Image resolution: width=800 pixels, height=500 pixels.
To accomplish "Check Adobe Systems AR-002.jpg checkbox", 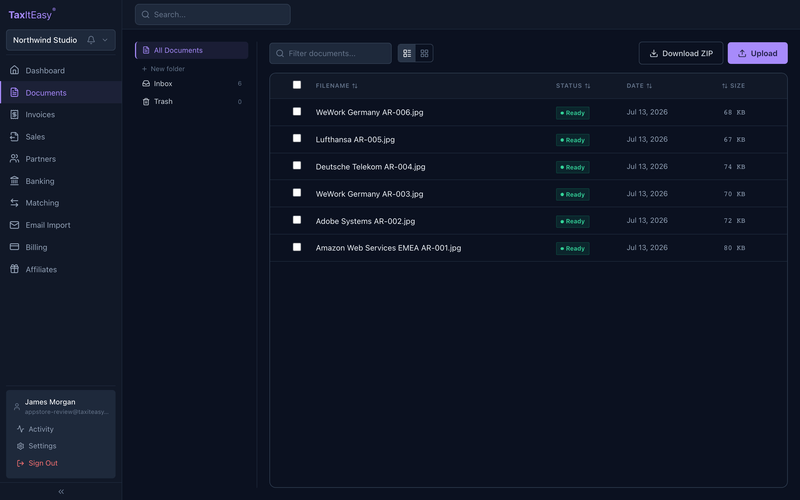I will point(297,220).
